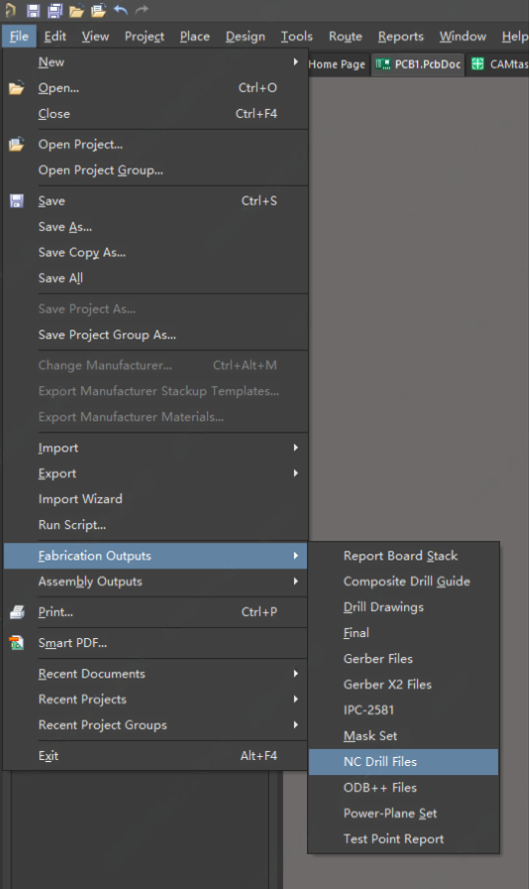Click the PCB document icon on PCB1.PcbDoc tab
Screen dimensions: 530x889
tap(383, 64)
